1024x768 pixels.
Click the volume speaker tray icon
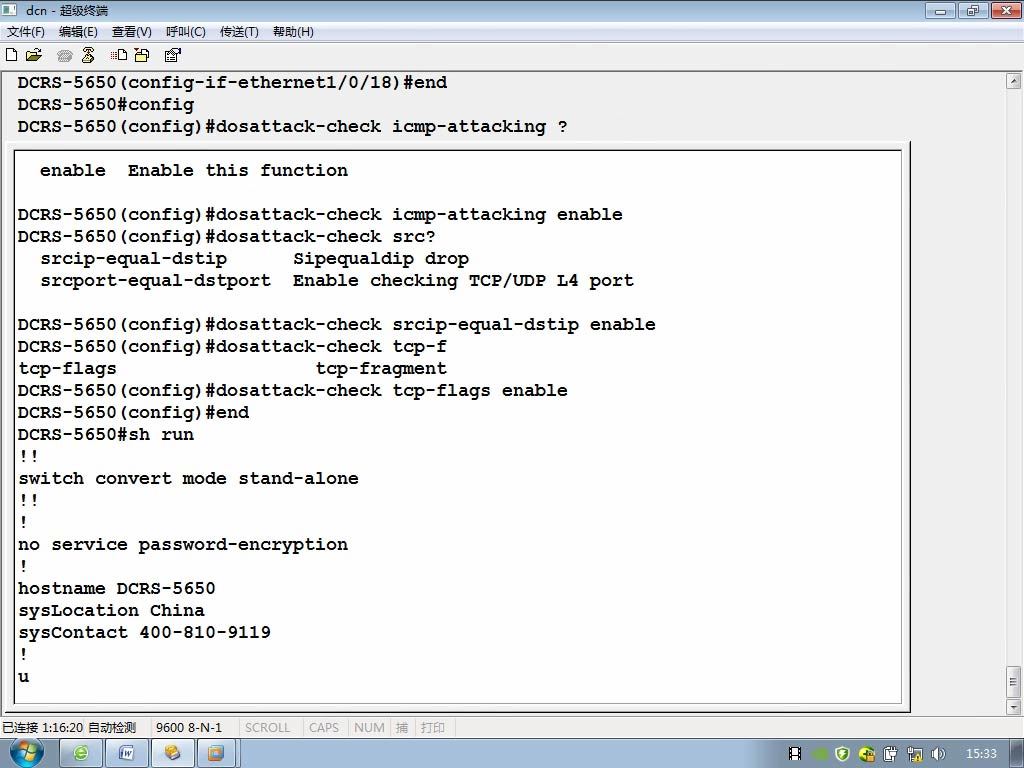[938, 754]
